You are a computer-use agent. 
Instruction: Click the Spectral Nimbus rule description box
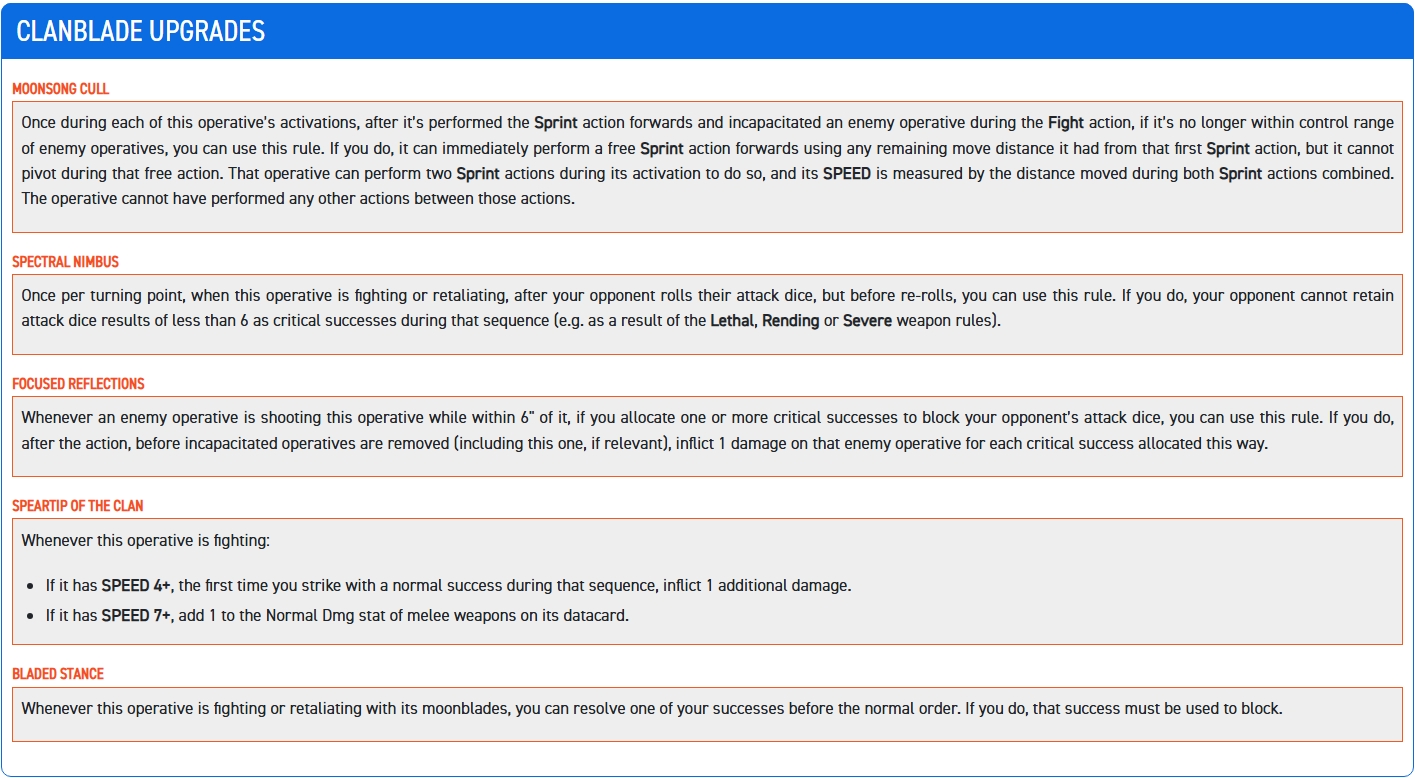coord(707,314)
